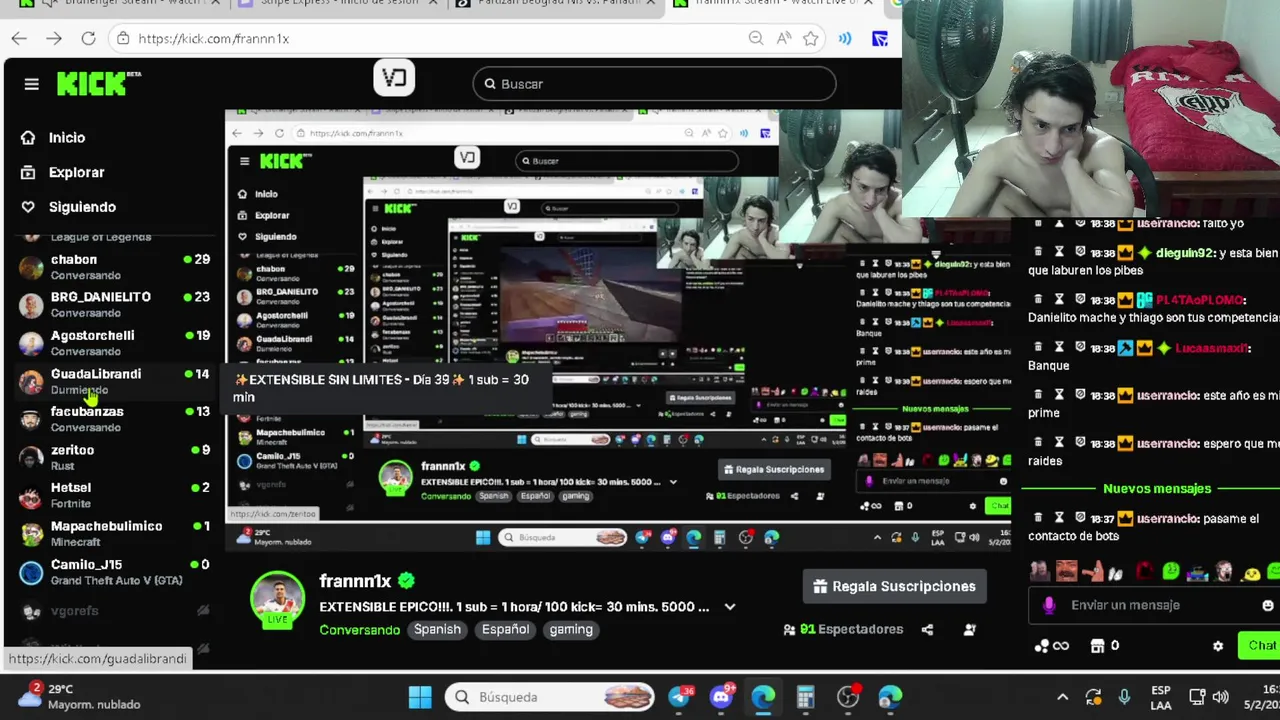This screenshot has height=720, width=1280.
Task: Click frannn1x profile avatar with LIVE badge
Action: 277,599
